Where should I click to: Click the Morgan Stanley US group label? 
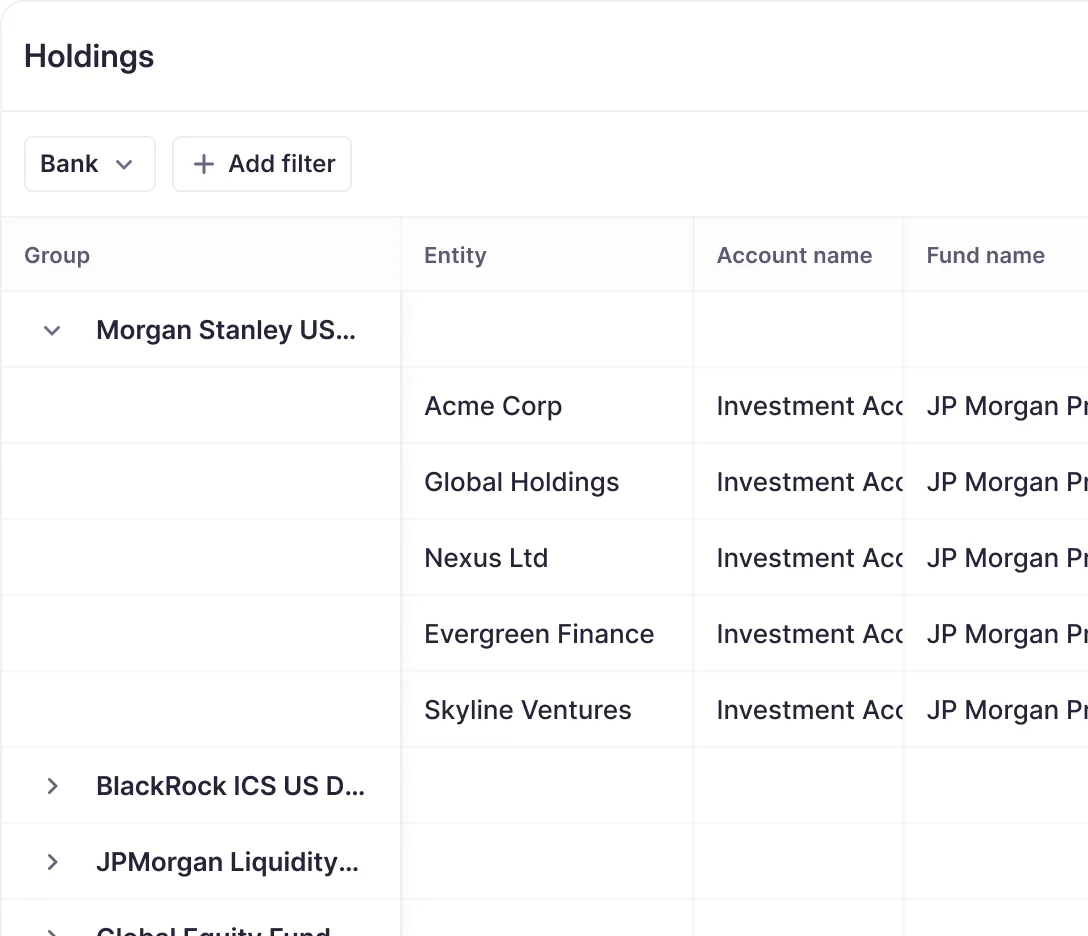(226, 330)
